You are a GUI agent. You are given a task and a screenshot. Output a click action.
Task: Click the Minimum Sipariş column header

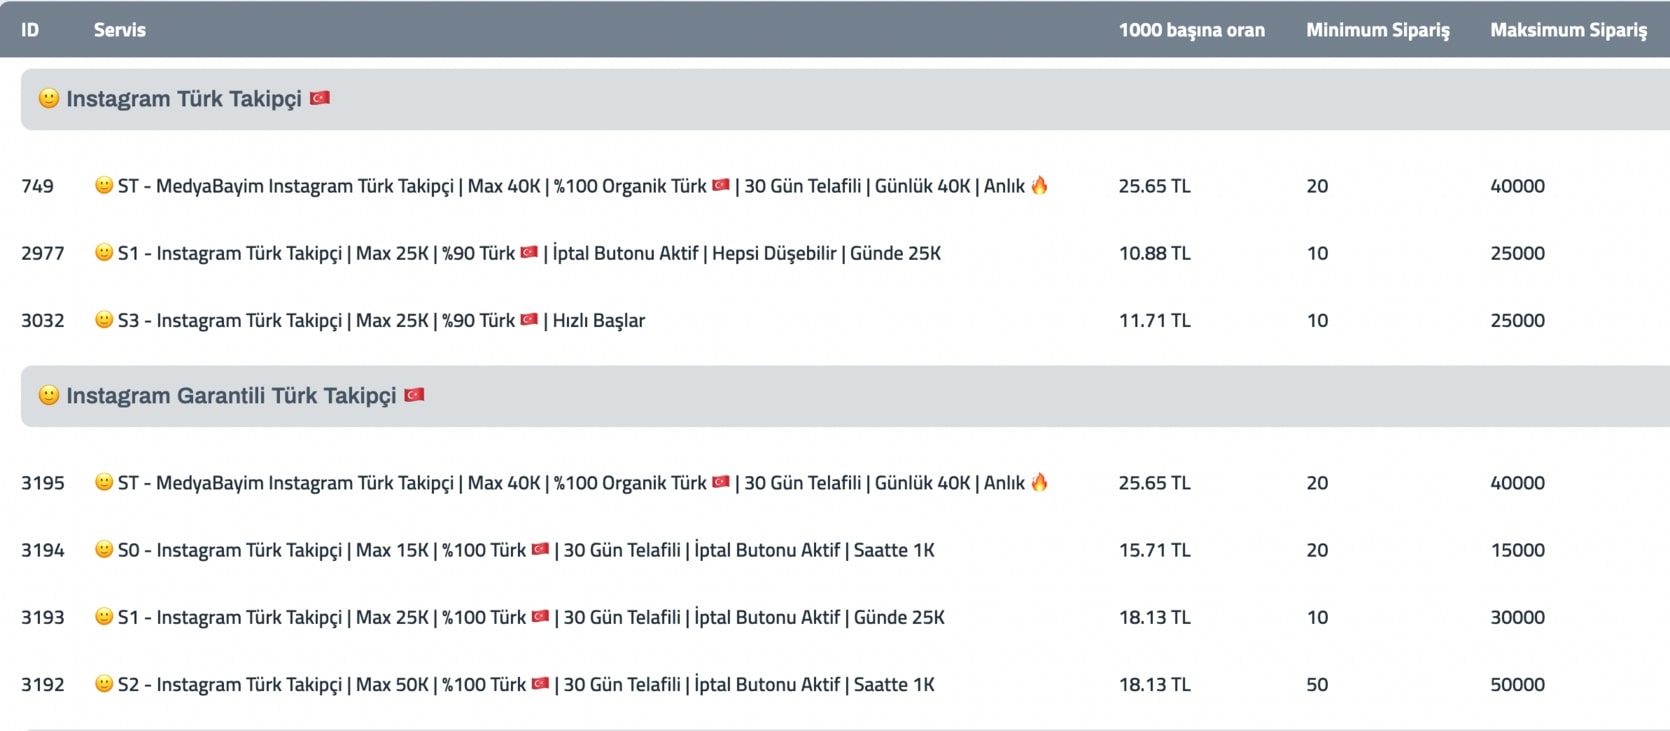[1378, 30]
